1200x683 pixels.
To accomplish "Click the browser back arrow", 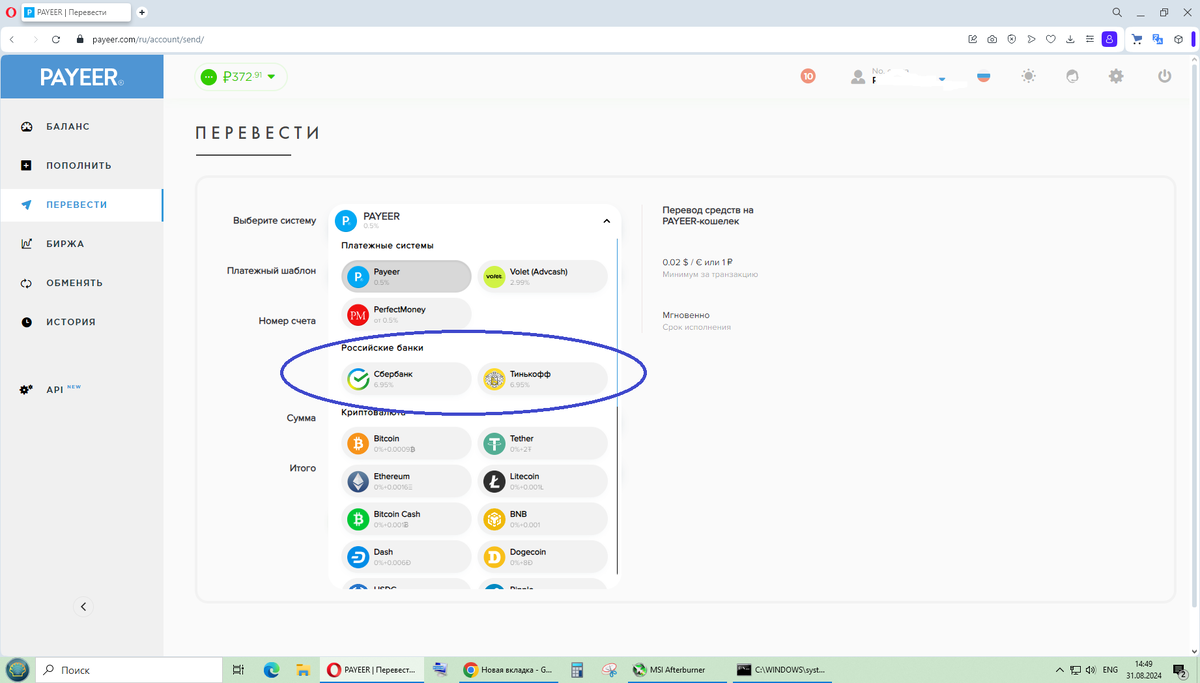I will click(x=11, y=39).
